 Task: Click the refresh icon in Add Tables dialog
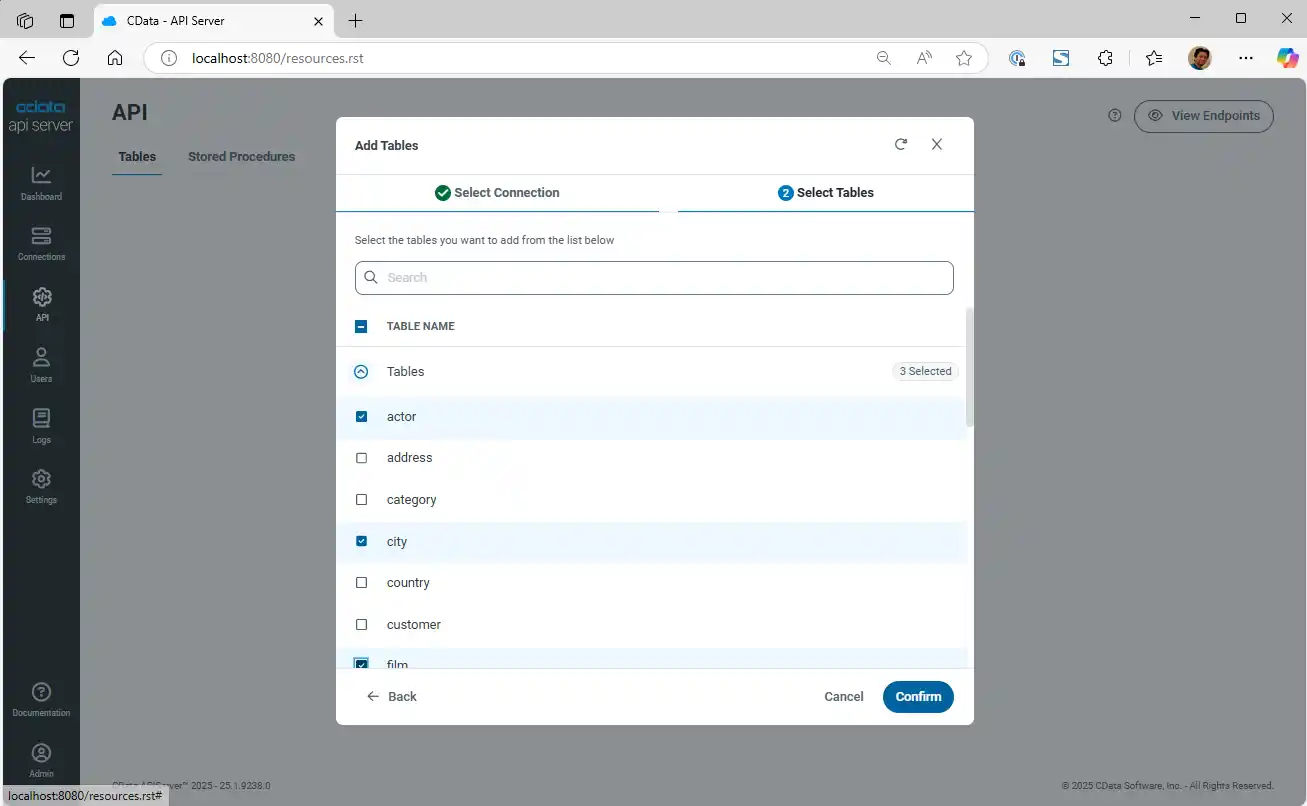click(901, 145)
